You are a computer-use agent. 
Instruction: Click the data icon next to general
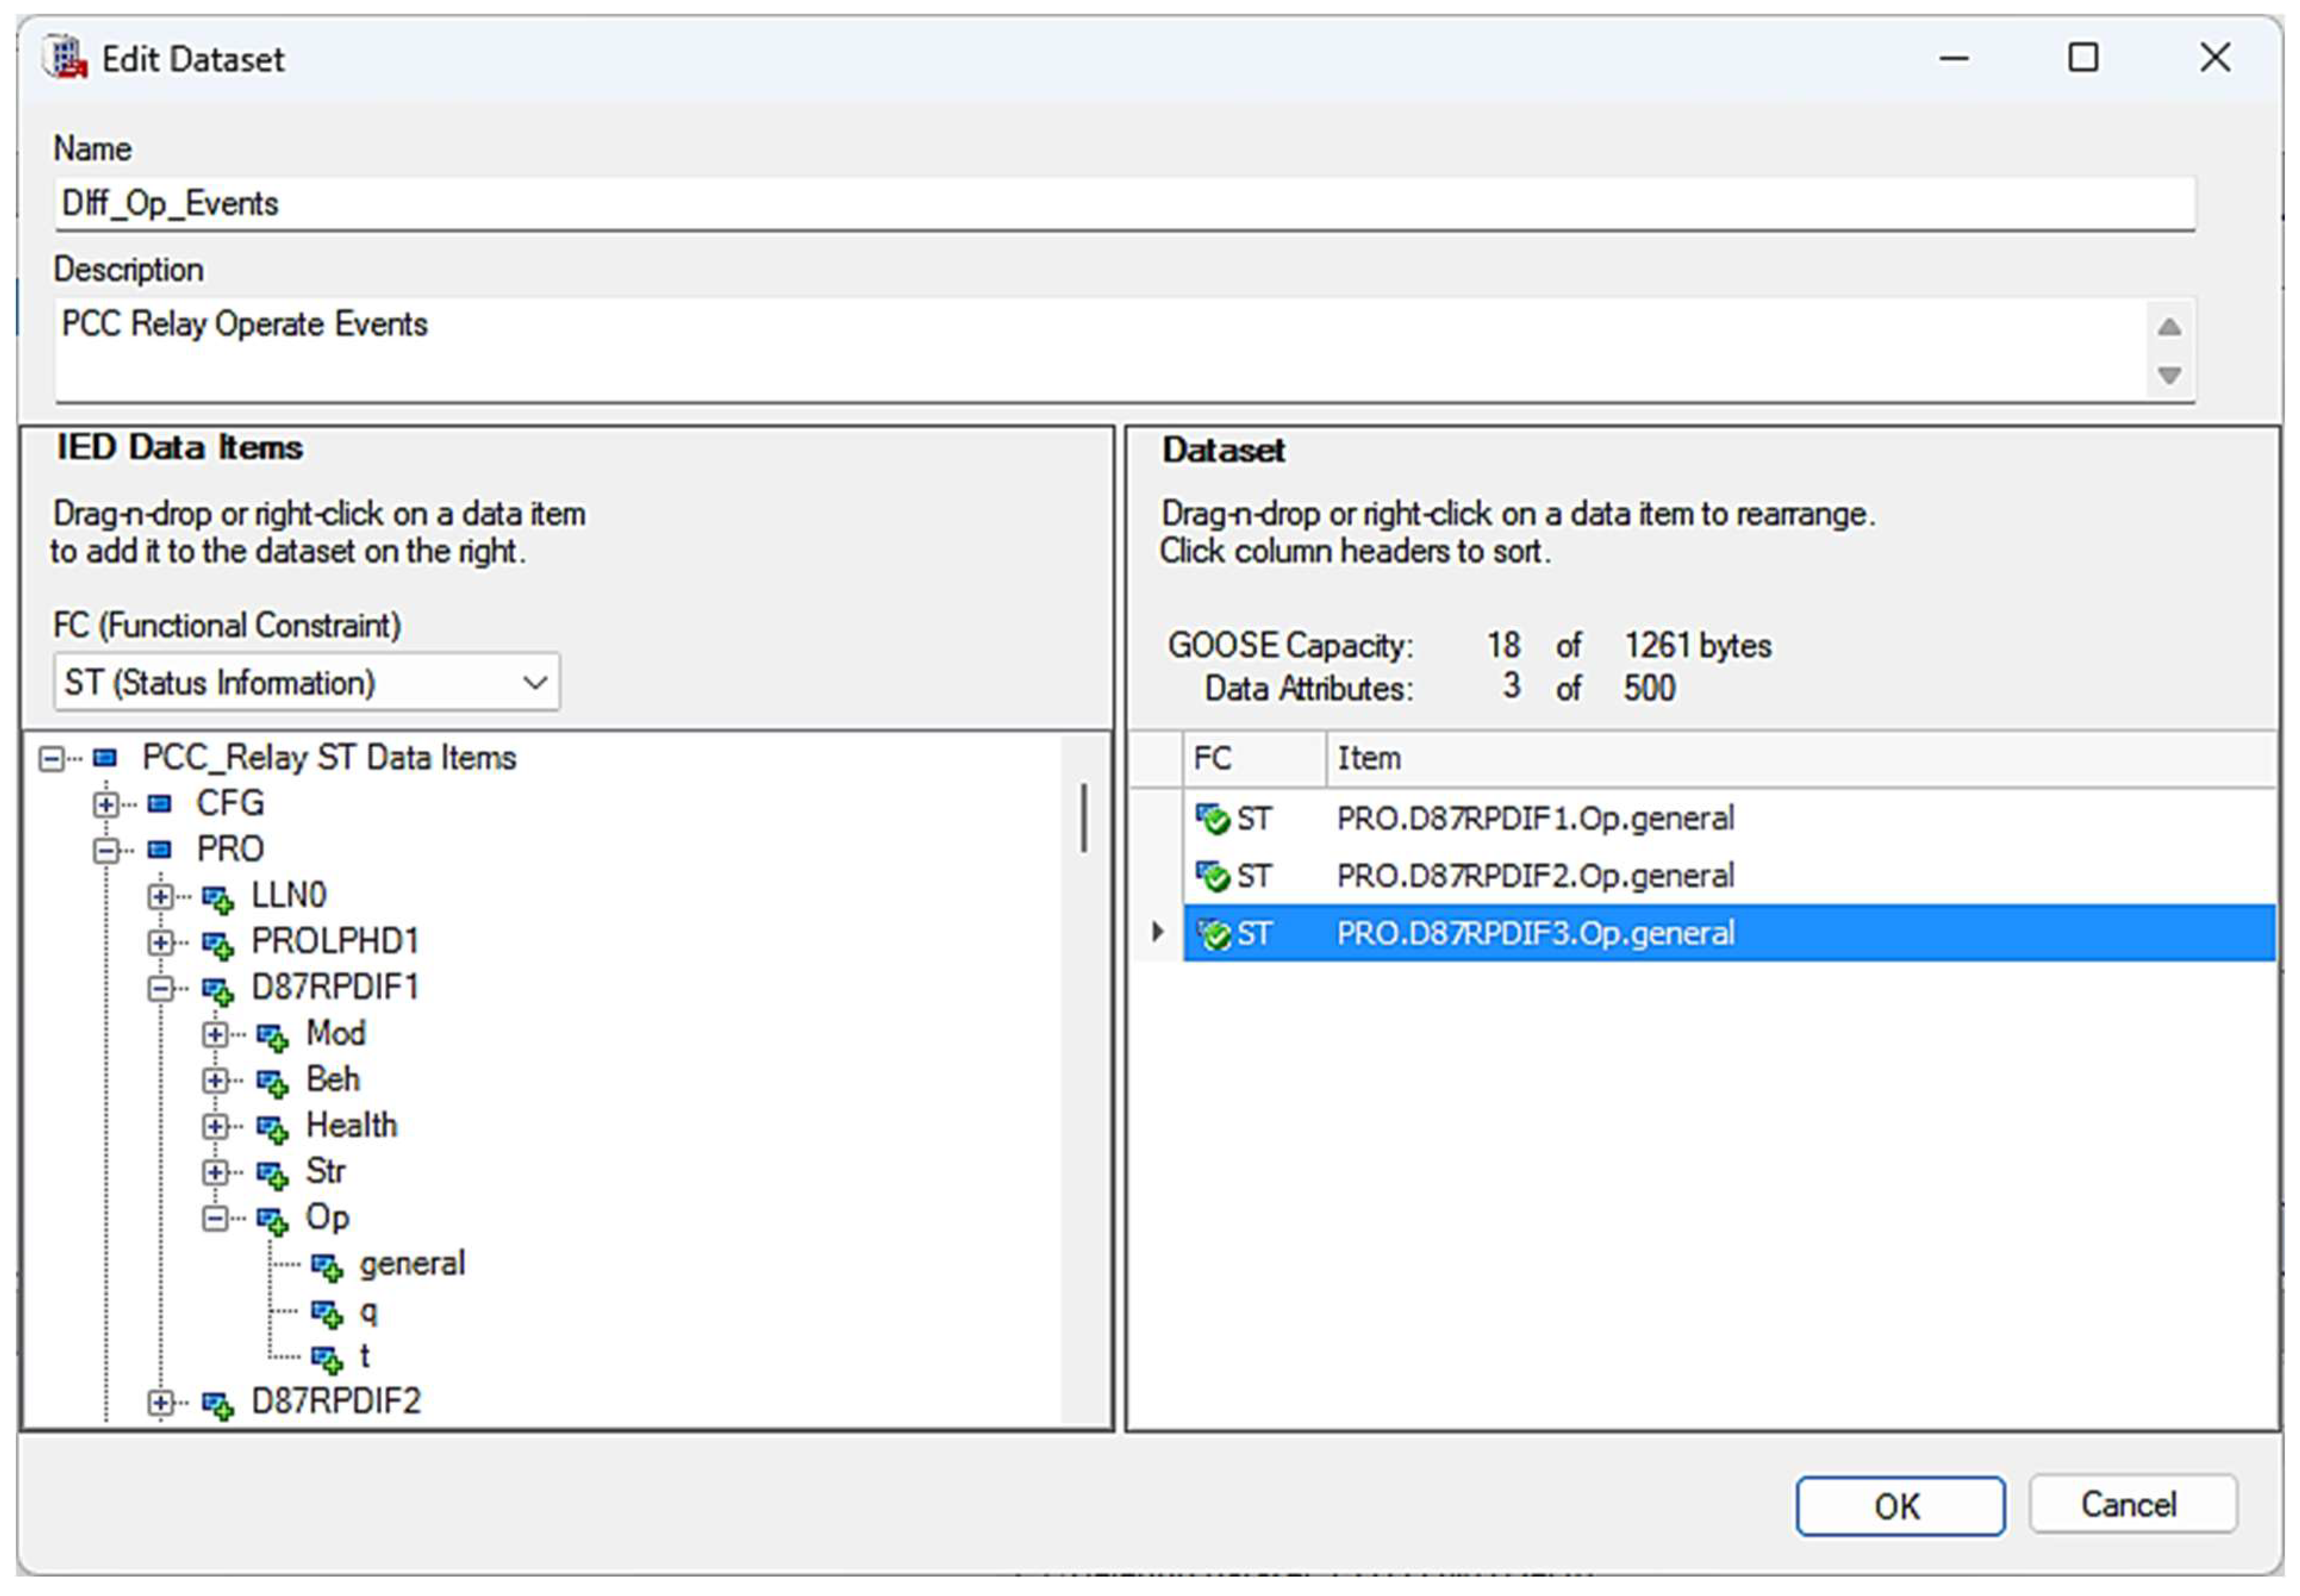click(326, 1267)
